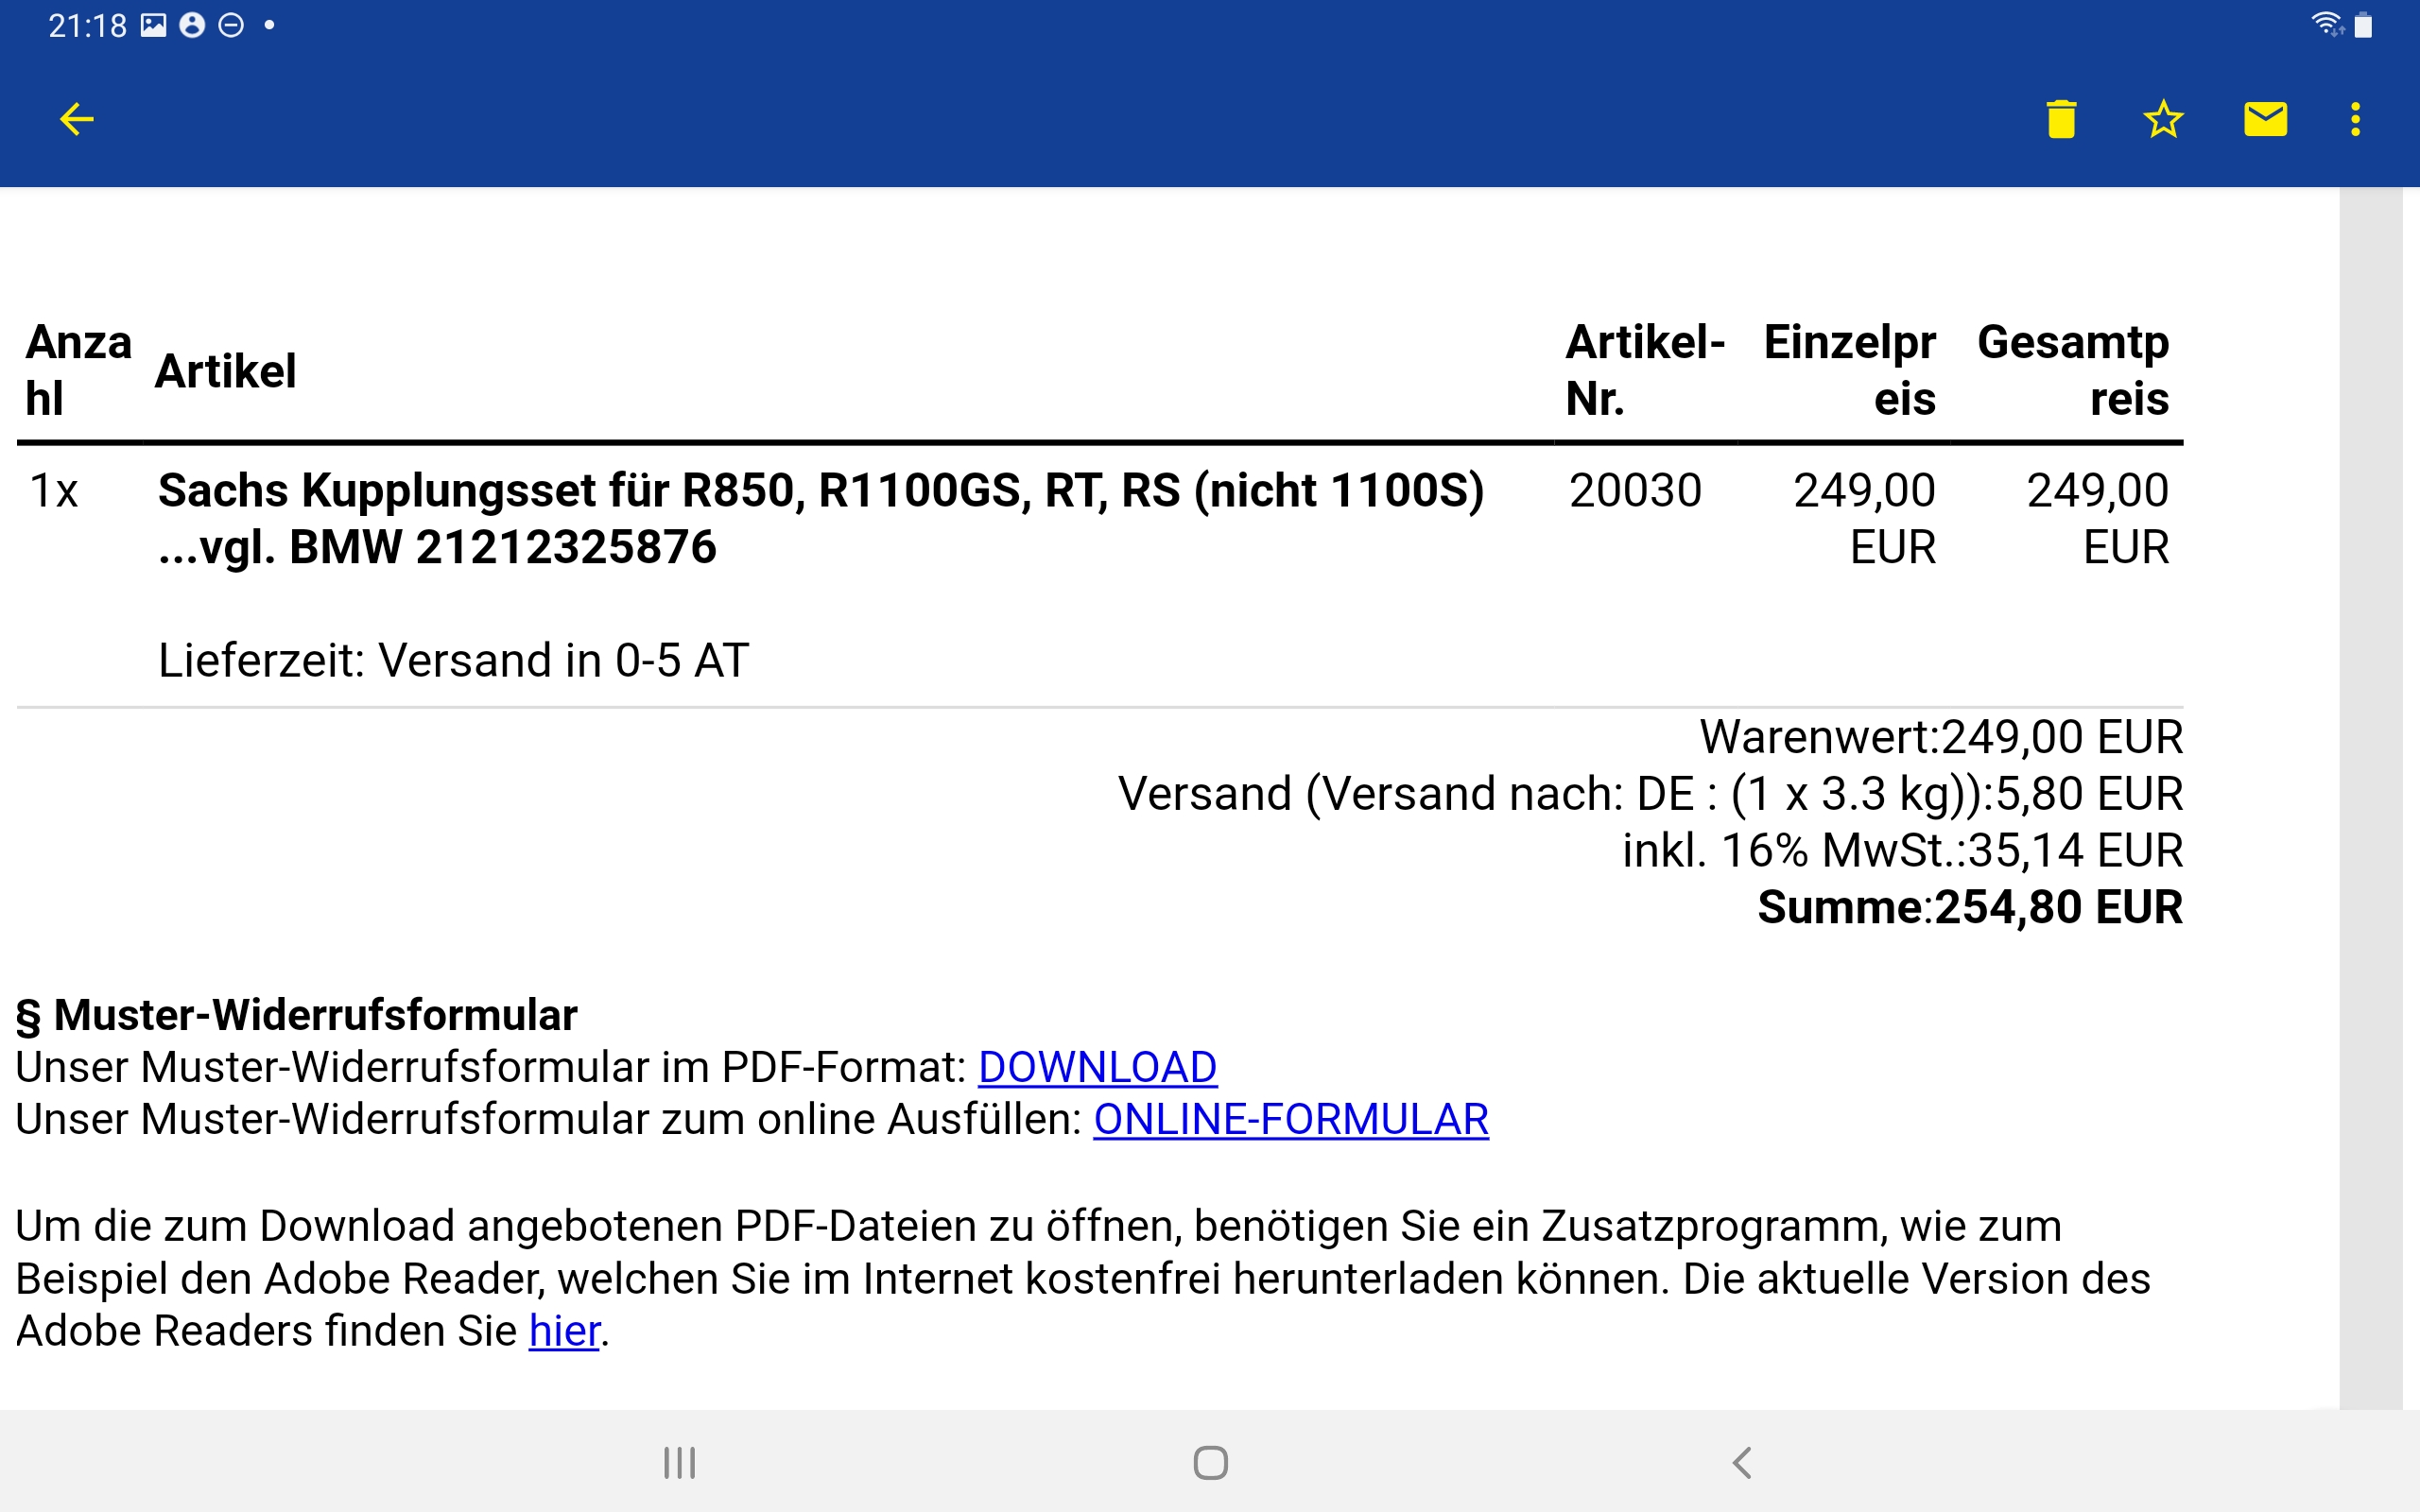Tap the Muster-Widerrufsformular heading
Viewport: 2420px width, 1512px height.
(297, 1015)
